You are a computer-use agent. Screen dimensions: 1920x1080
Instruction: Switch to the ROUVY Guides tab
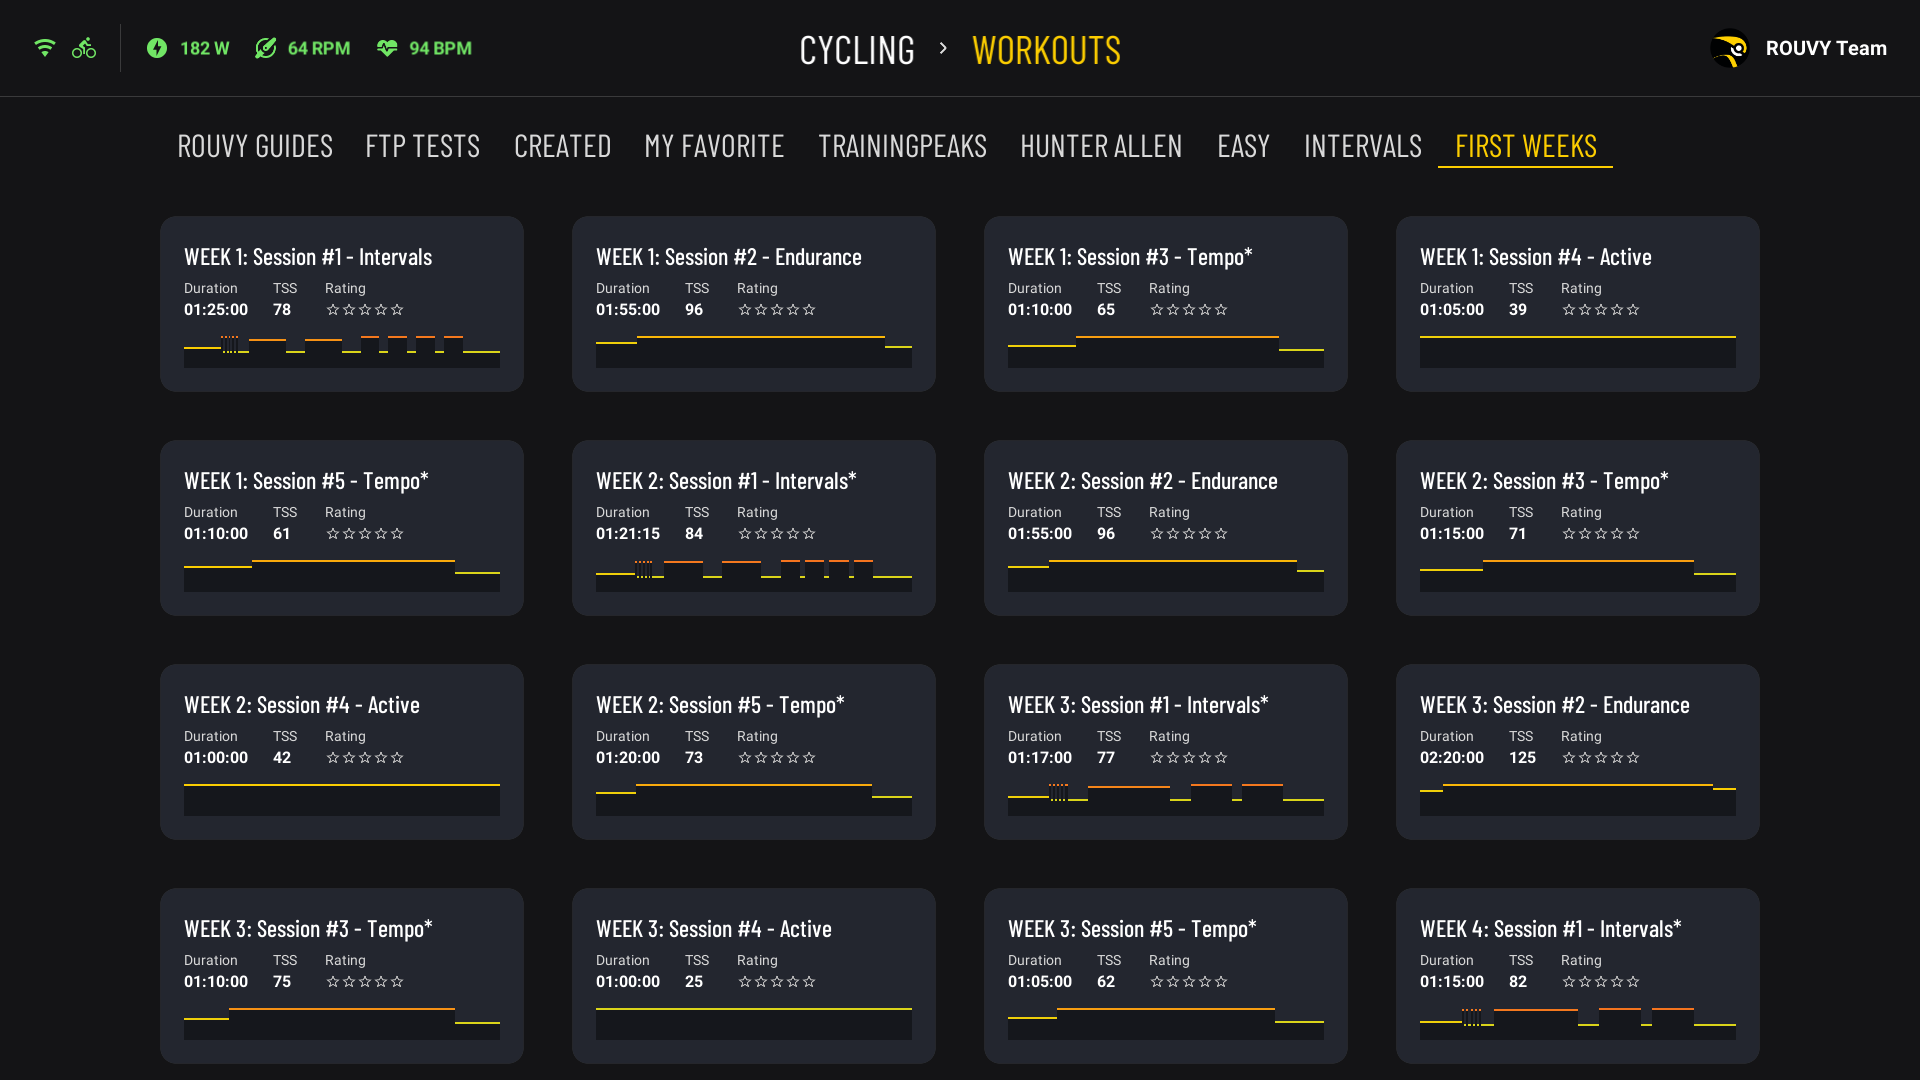(255, 147)
